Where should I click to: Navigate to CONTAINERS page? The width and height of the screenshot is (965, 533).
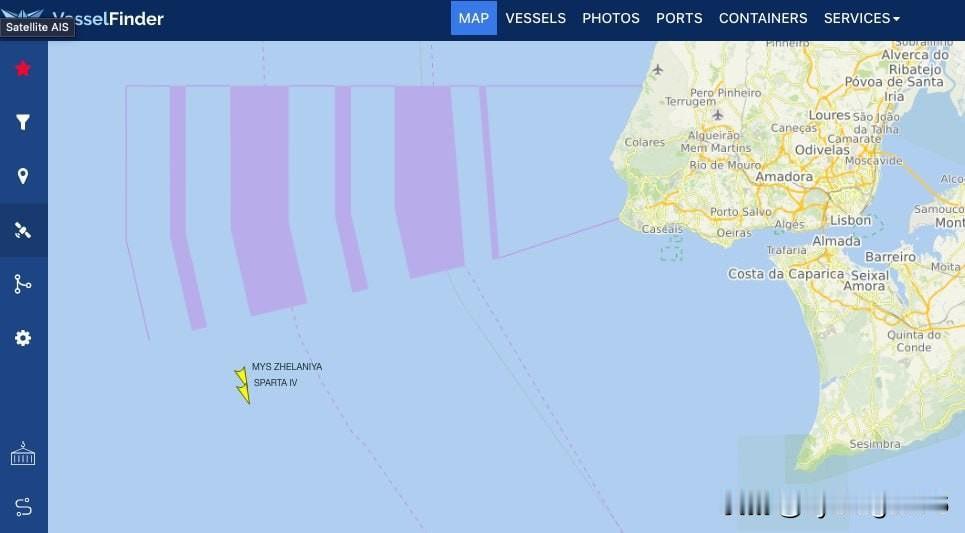point(763,18)
